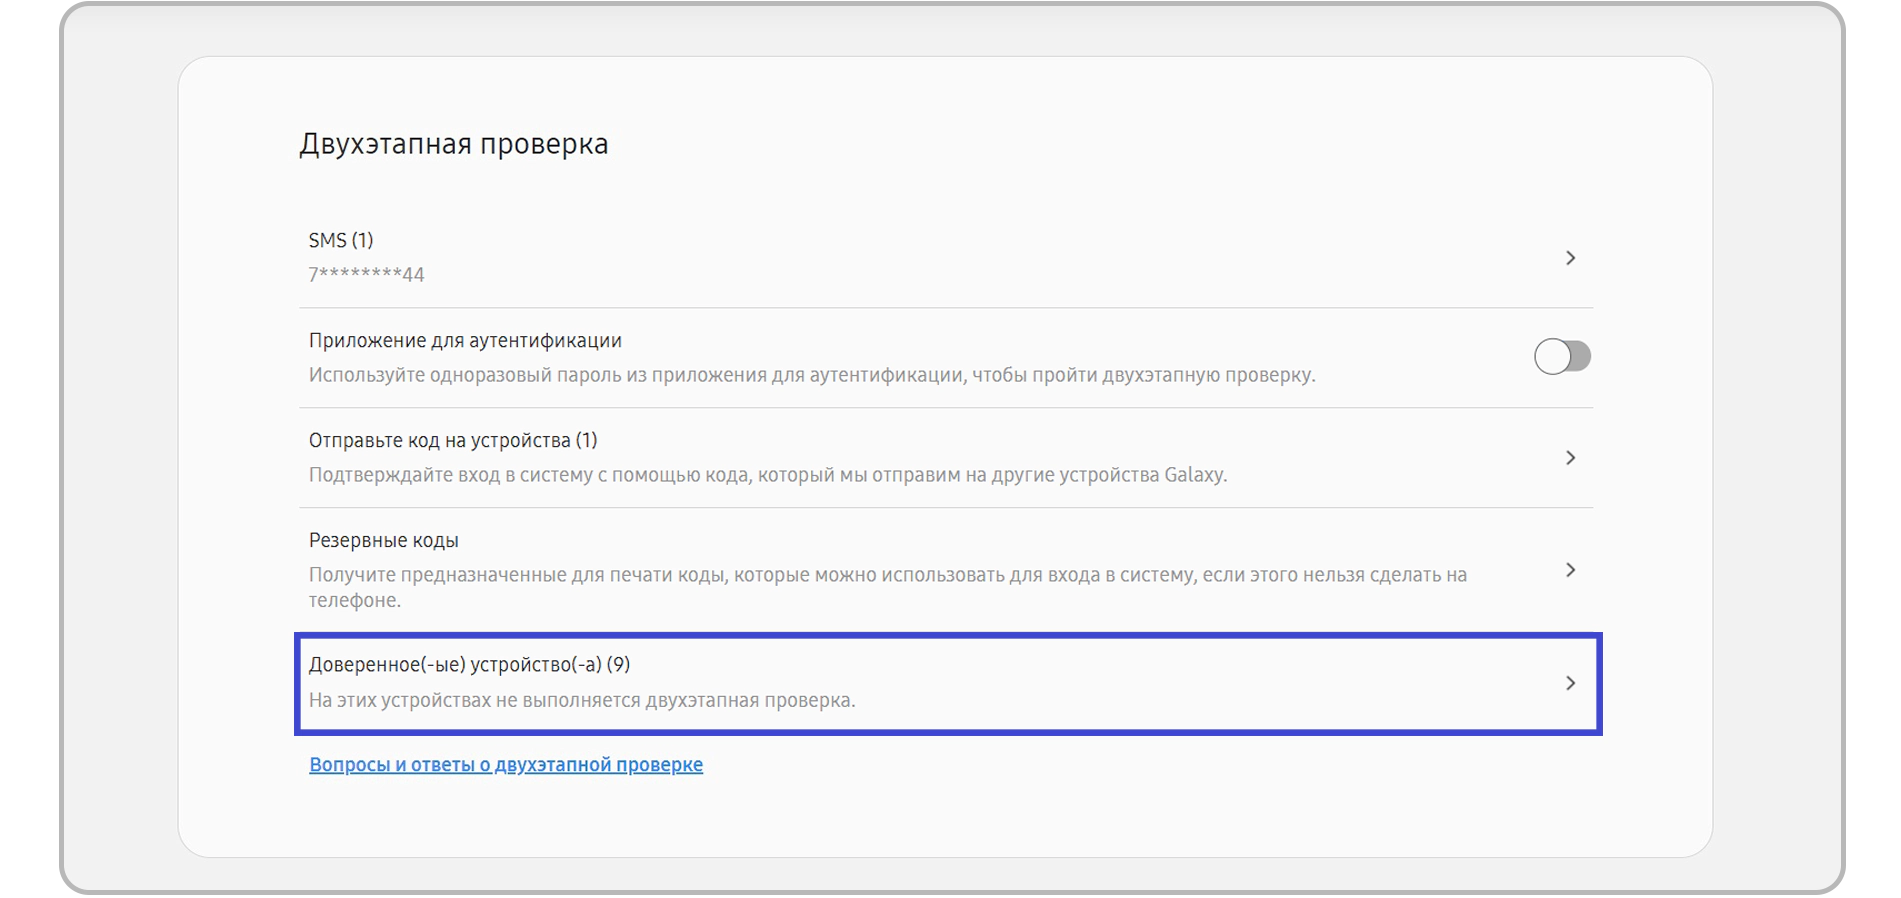Click the masked phone number 7********44
The image size is (1901, 898).
367,274
